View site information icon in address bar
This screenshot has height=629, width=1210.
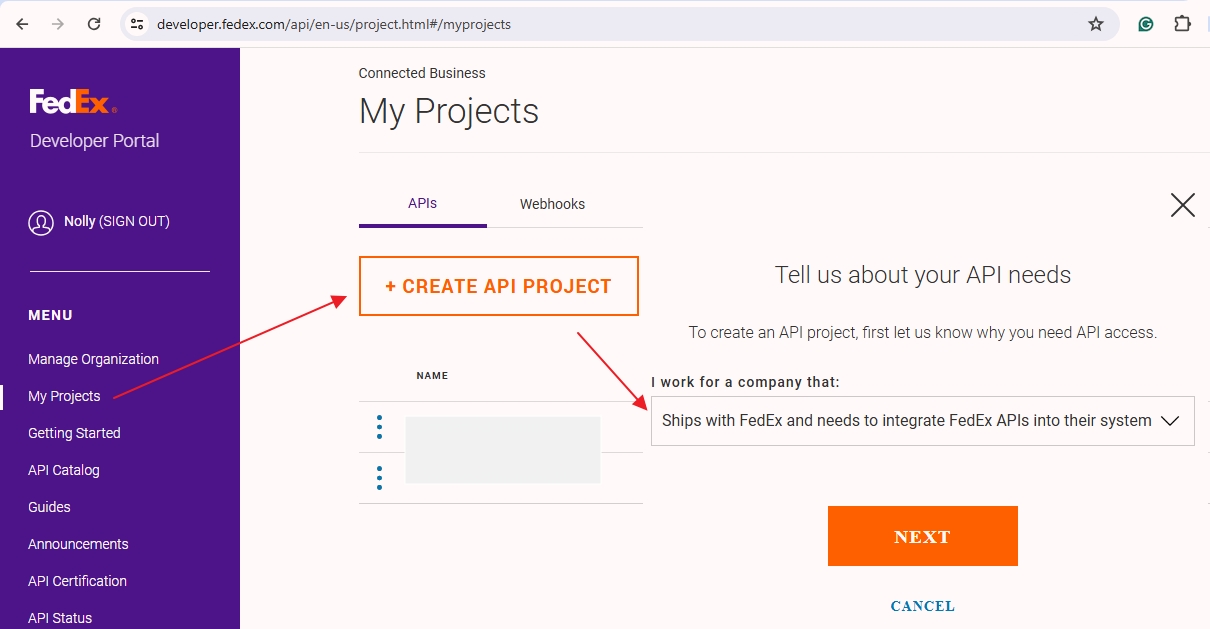(x=138, y=24)
